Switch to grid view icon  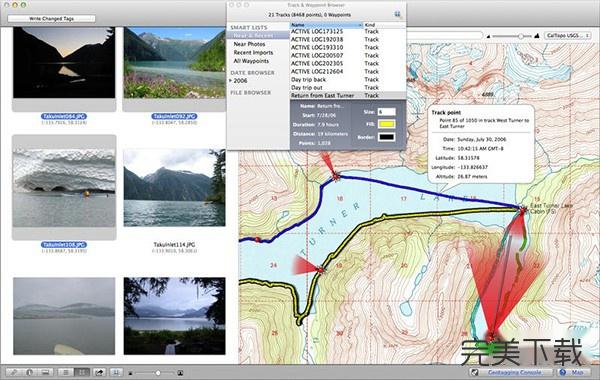pyautogui.click(x=82, y=372)
